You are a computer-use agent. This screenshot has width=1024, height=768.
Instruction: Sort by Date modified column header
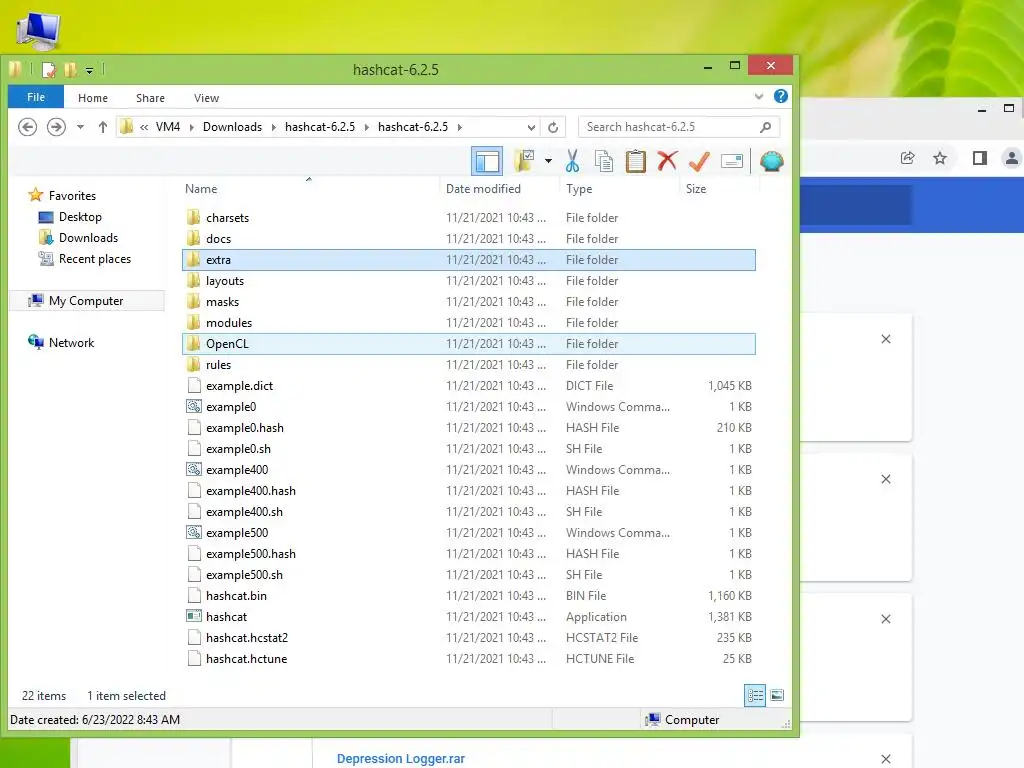483,189
